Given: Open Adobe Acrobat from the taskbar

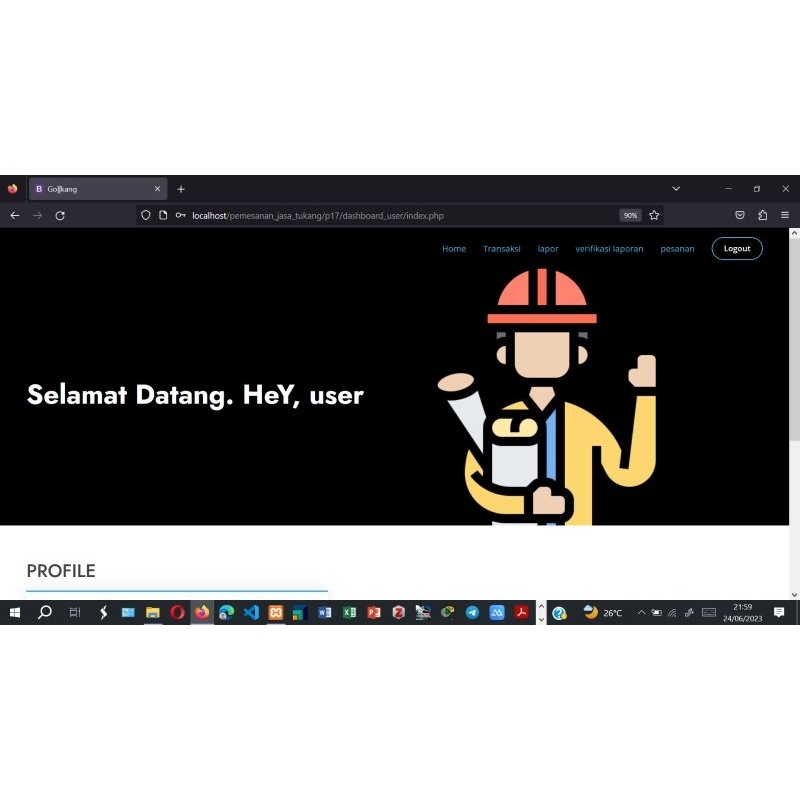Looking at the screenshot, I should pos(522,612).
